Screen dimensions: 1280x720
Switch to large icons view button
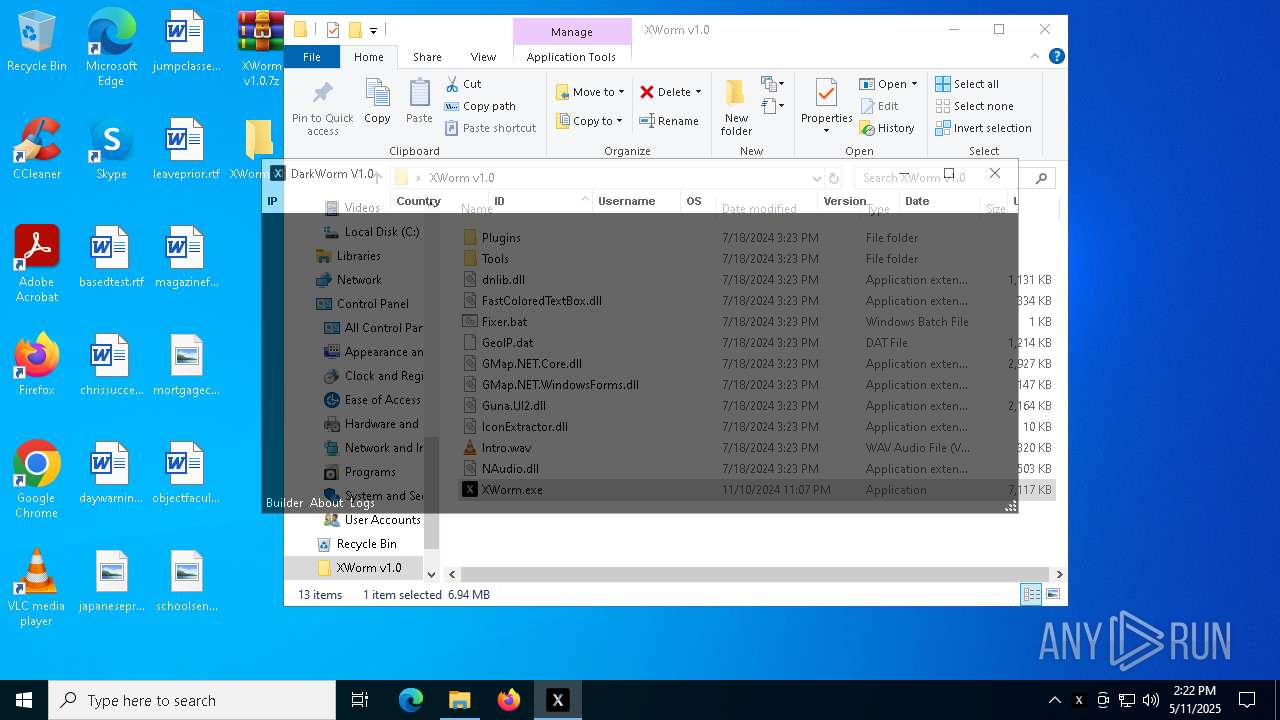pyautogui.click(x=1053, y=595)
